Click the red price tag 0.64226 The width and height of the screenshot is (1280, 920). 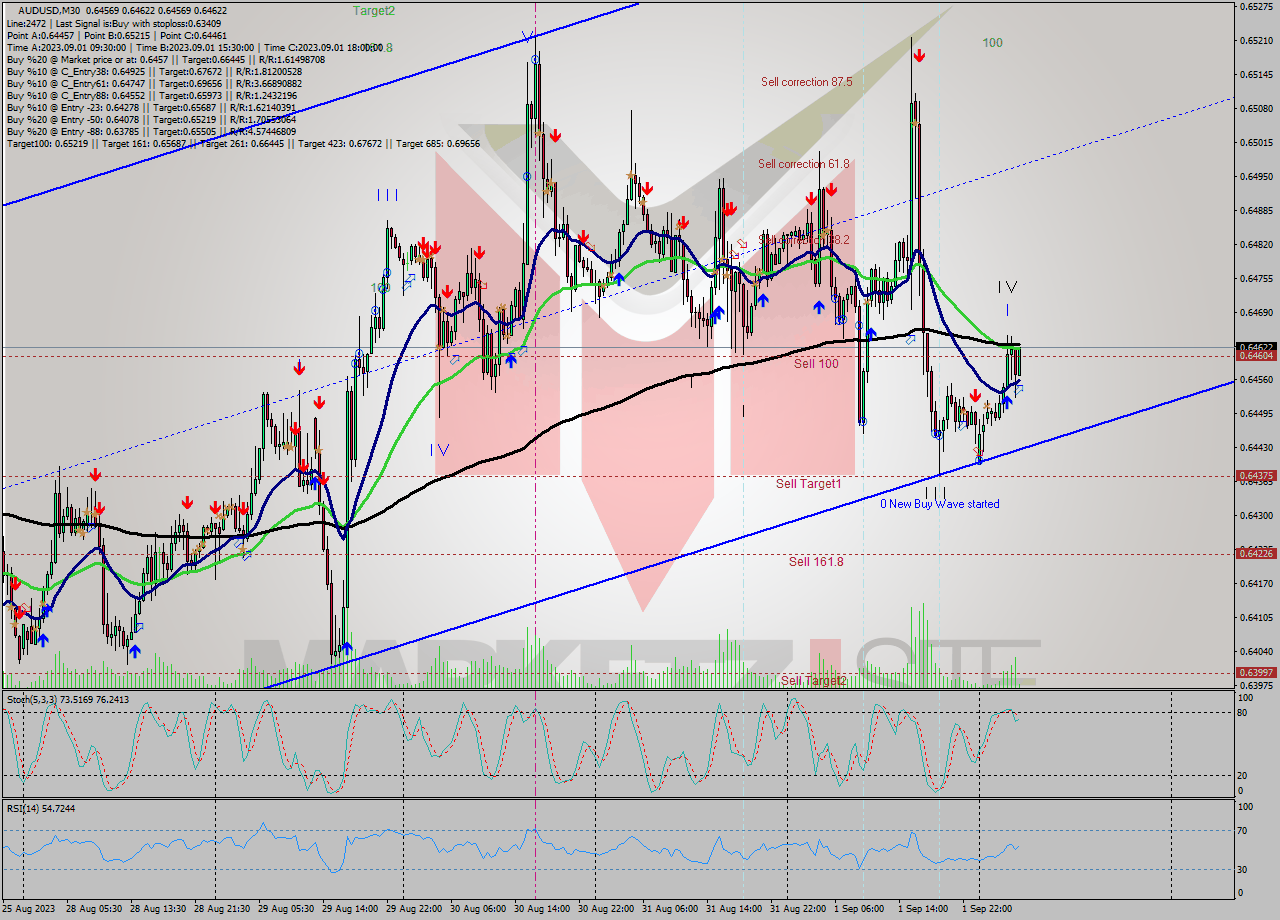[x=1256, y=553]
